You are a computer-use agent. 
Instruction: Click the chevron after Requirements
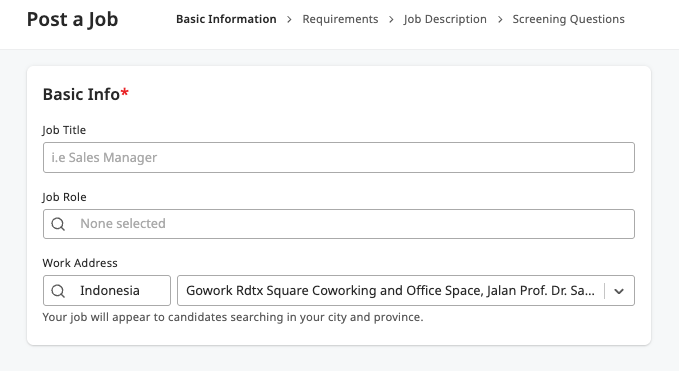(x=391, y=19)
